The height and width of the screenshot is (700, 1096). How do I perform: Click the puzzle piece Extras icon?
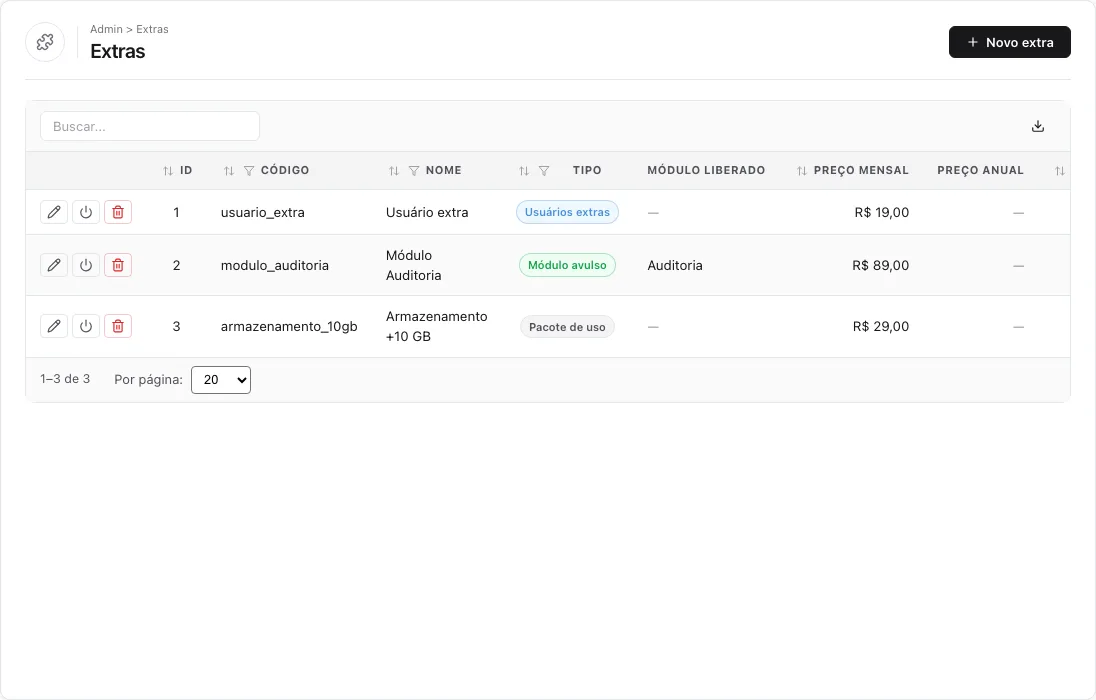[45, 42]
